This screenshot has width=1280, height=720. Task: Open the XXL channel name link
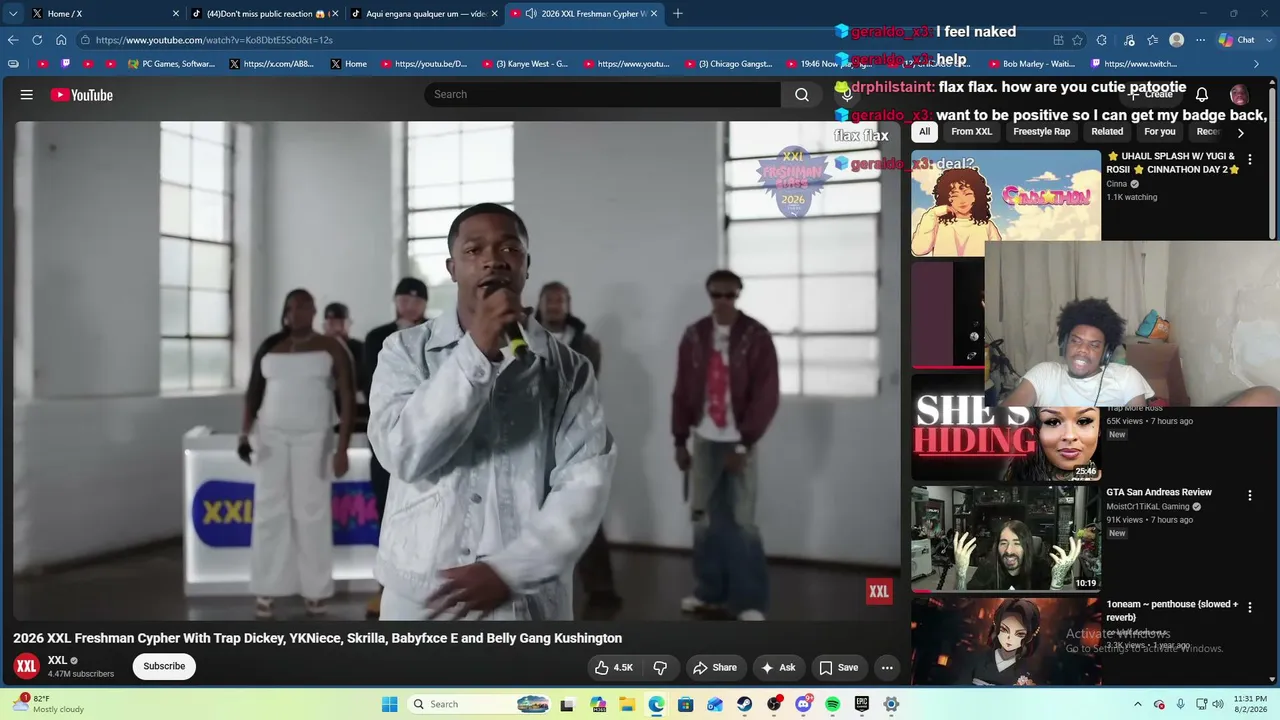tap(57, 660)
